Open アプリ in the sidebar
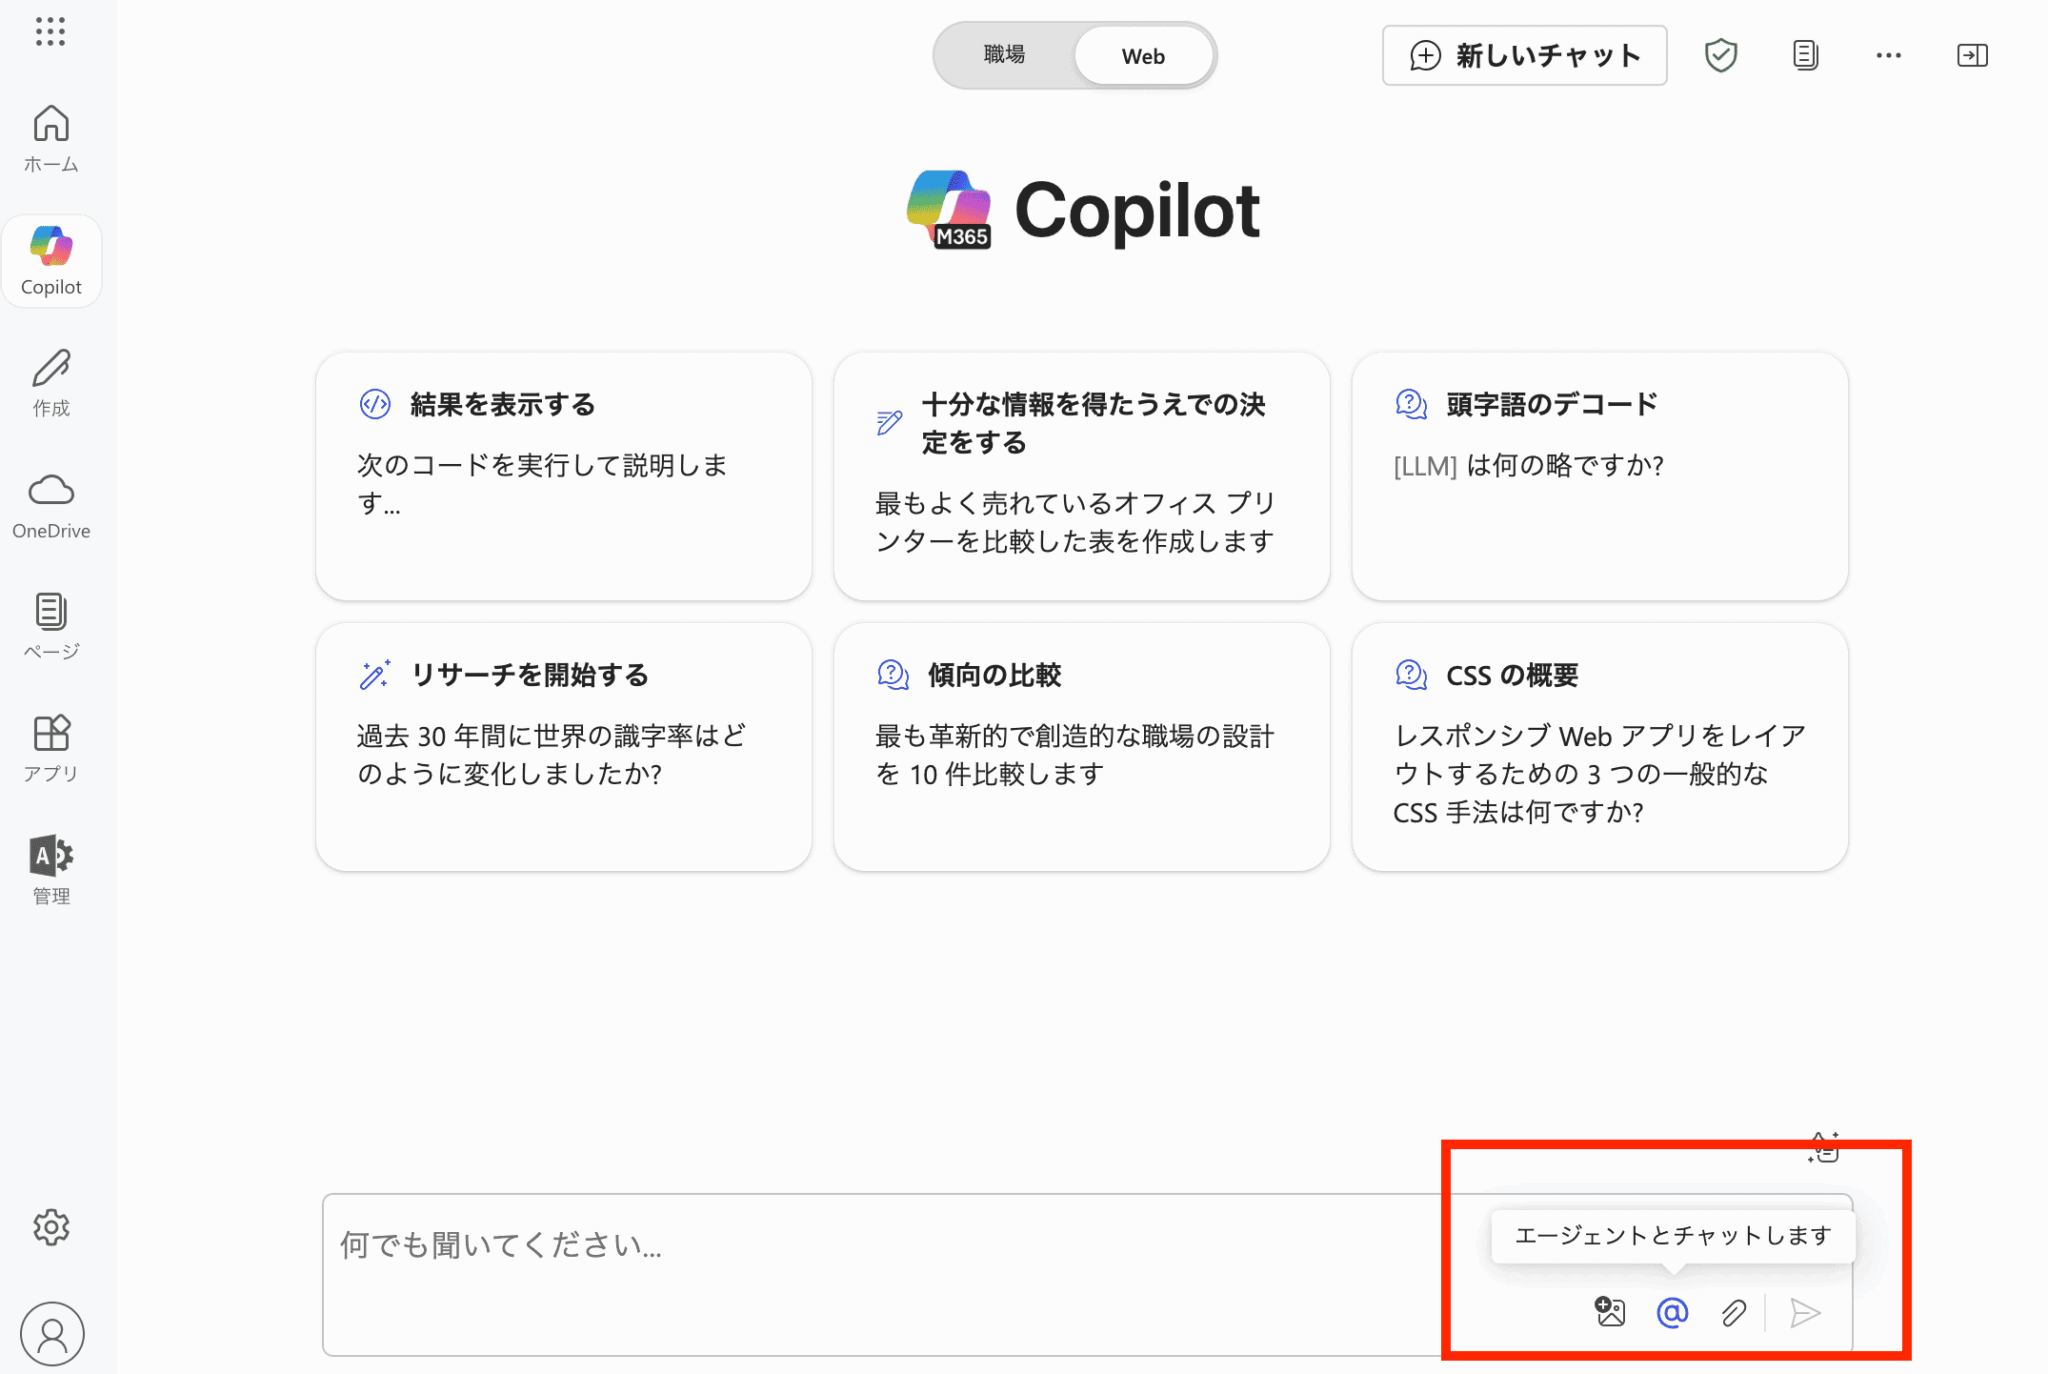The image size is (2048, 1374). [x=51, y=749]
